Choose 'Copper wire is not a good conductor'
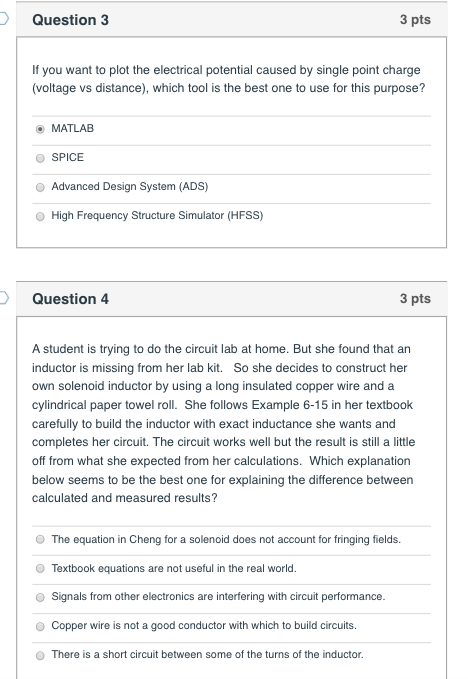 40,626
